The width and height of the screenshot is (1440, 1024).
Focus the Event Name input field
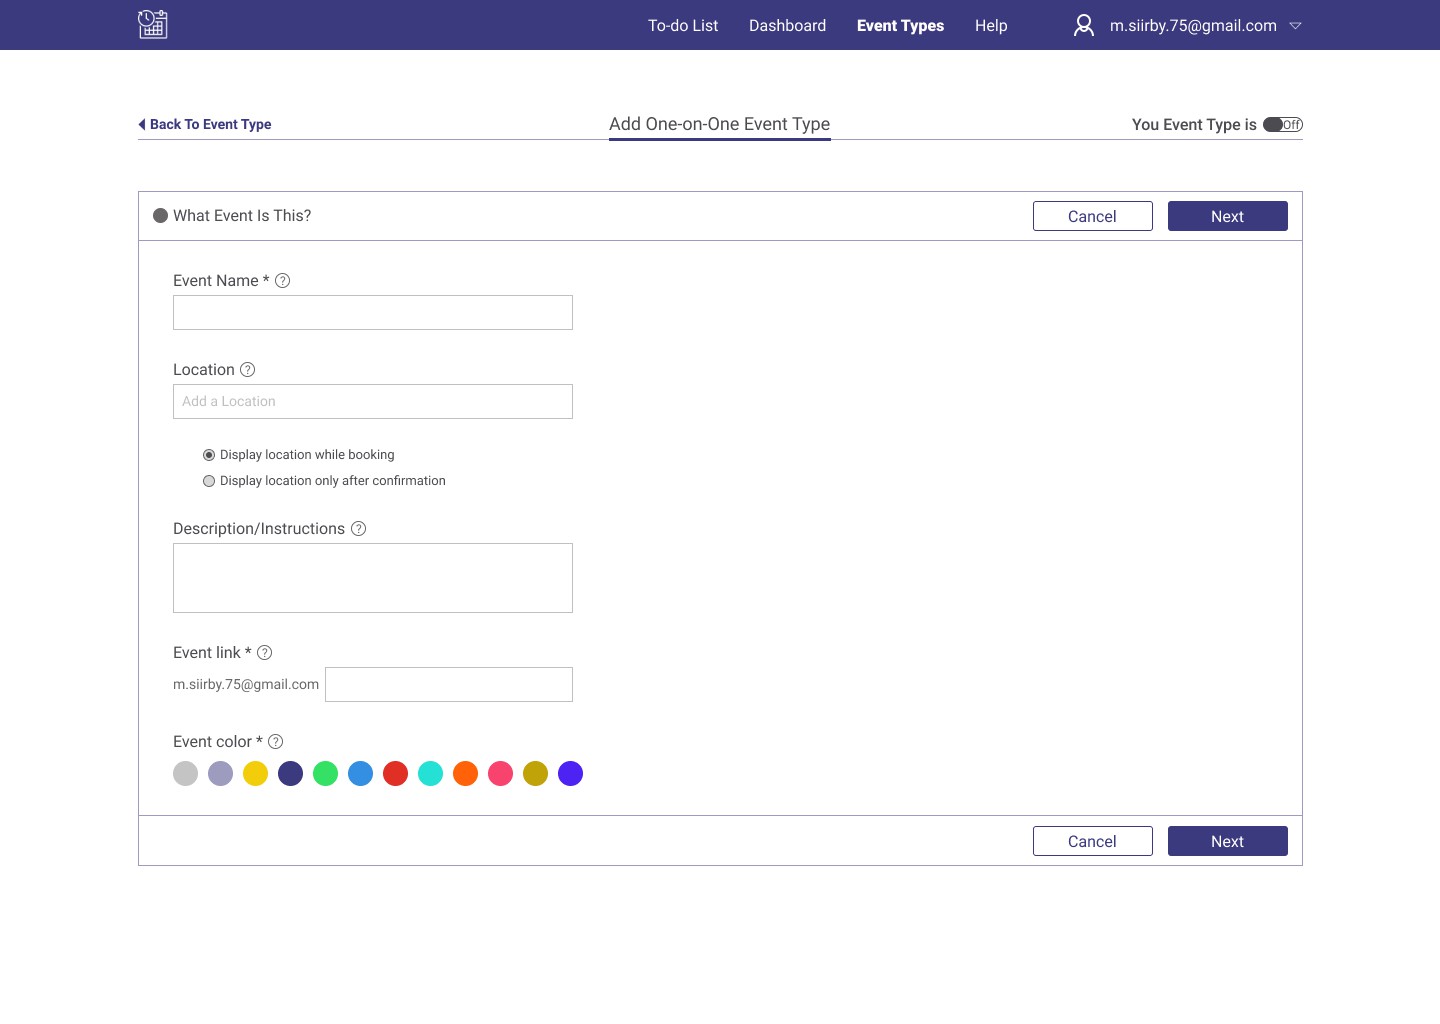click(x=373, y=312)
